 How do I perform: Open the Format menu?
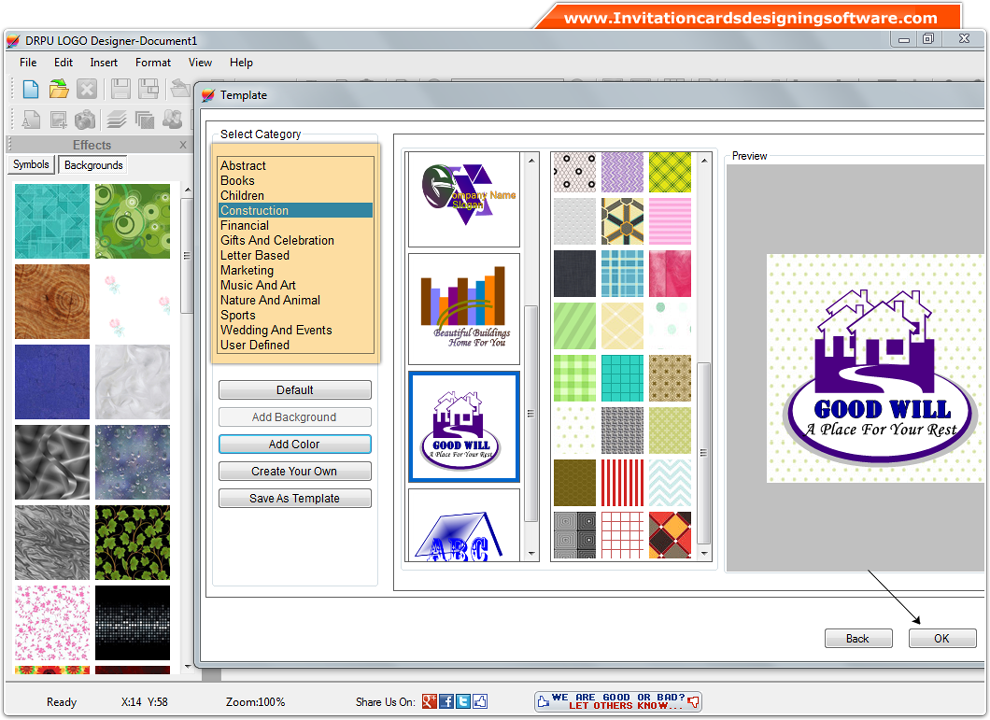click(x=152, y=62)
